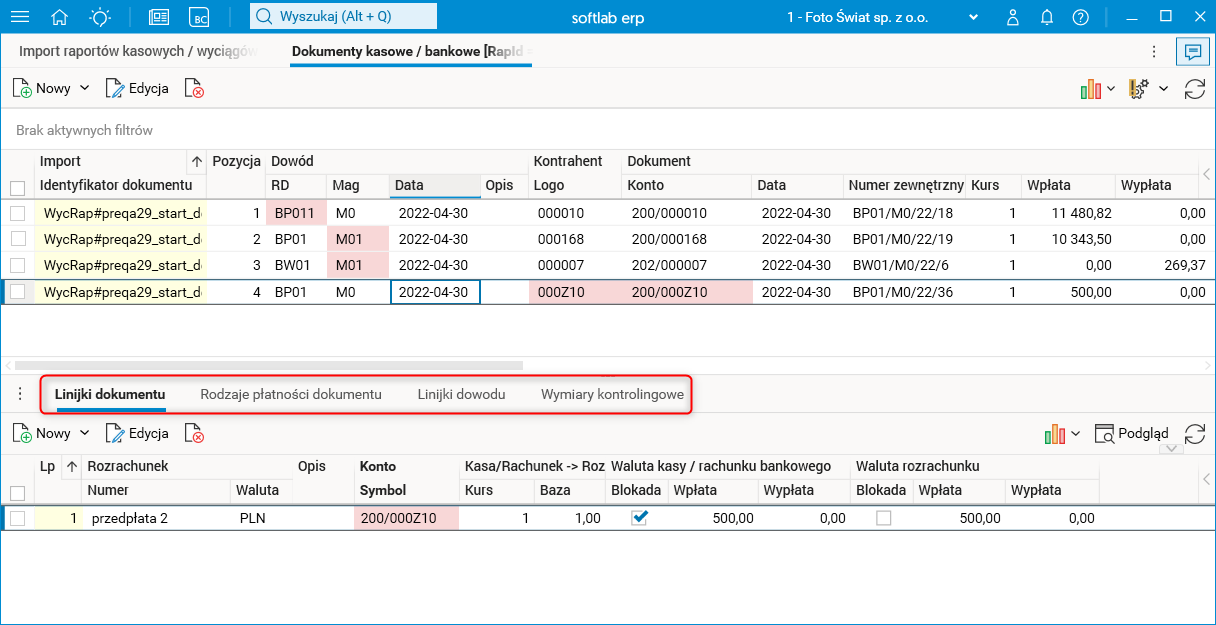1216x625 pixels.
Task: Open notifications bell icon
Action: [1047, 17]
